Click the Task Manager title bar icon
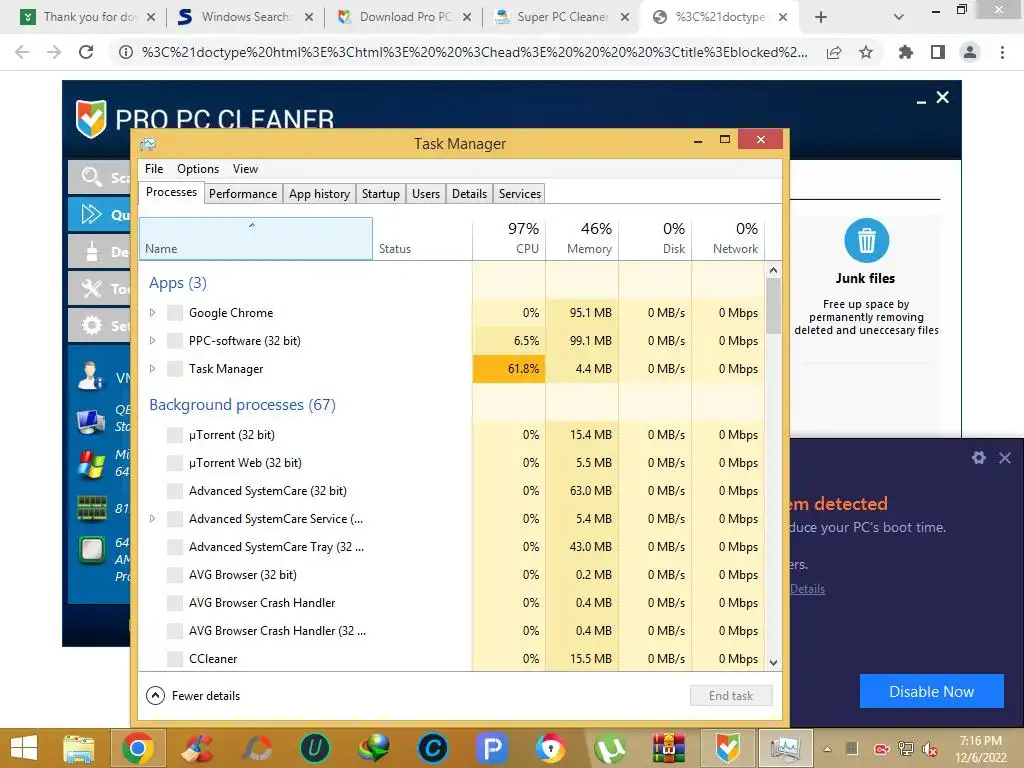 (x=148, y=144)
